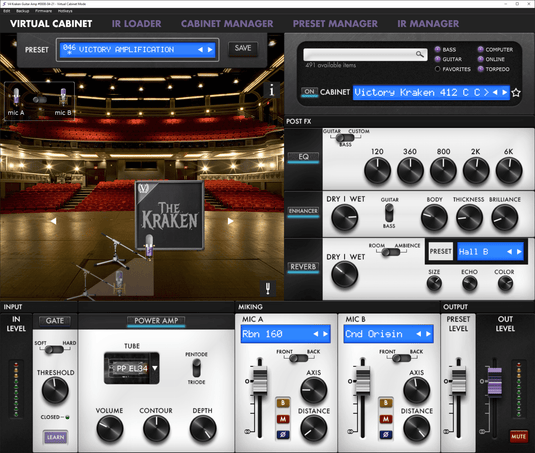Toggle the mic A / mic B switch
Image resolution: width=535 pixels, height=453 pixels.
40,100
